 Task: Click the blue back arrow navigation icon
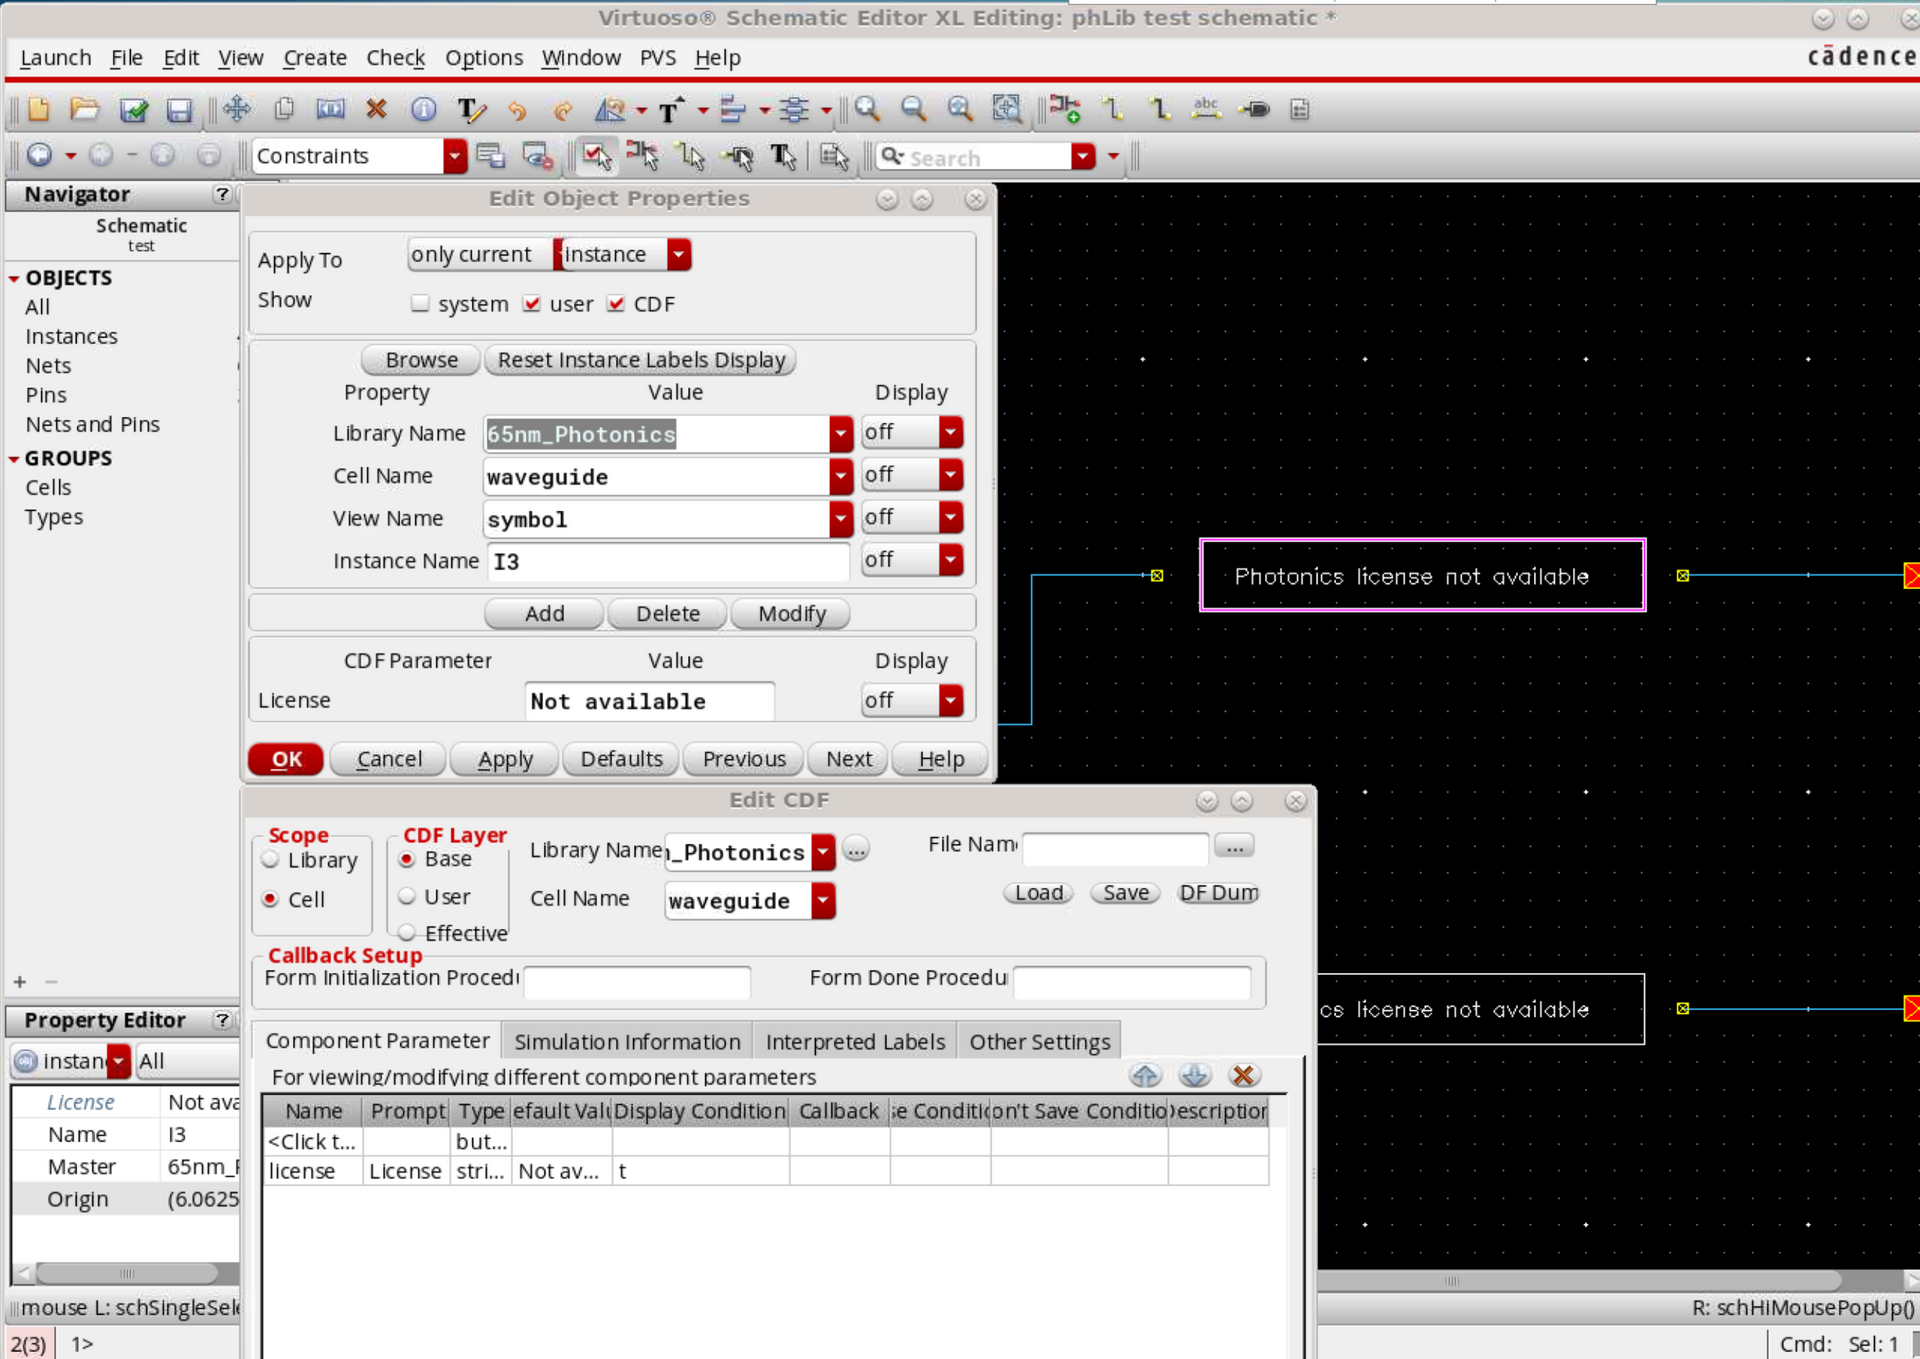coord(39,155)
